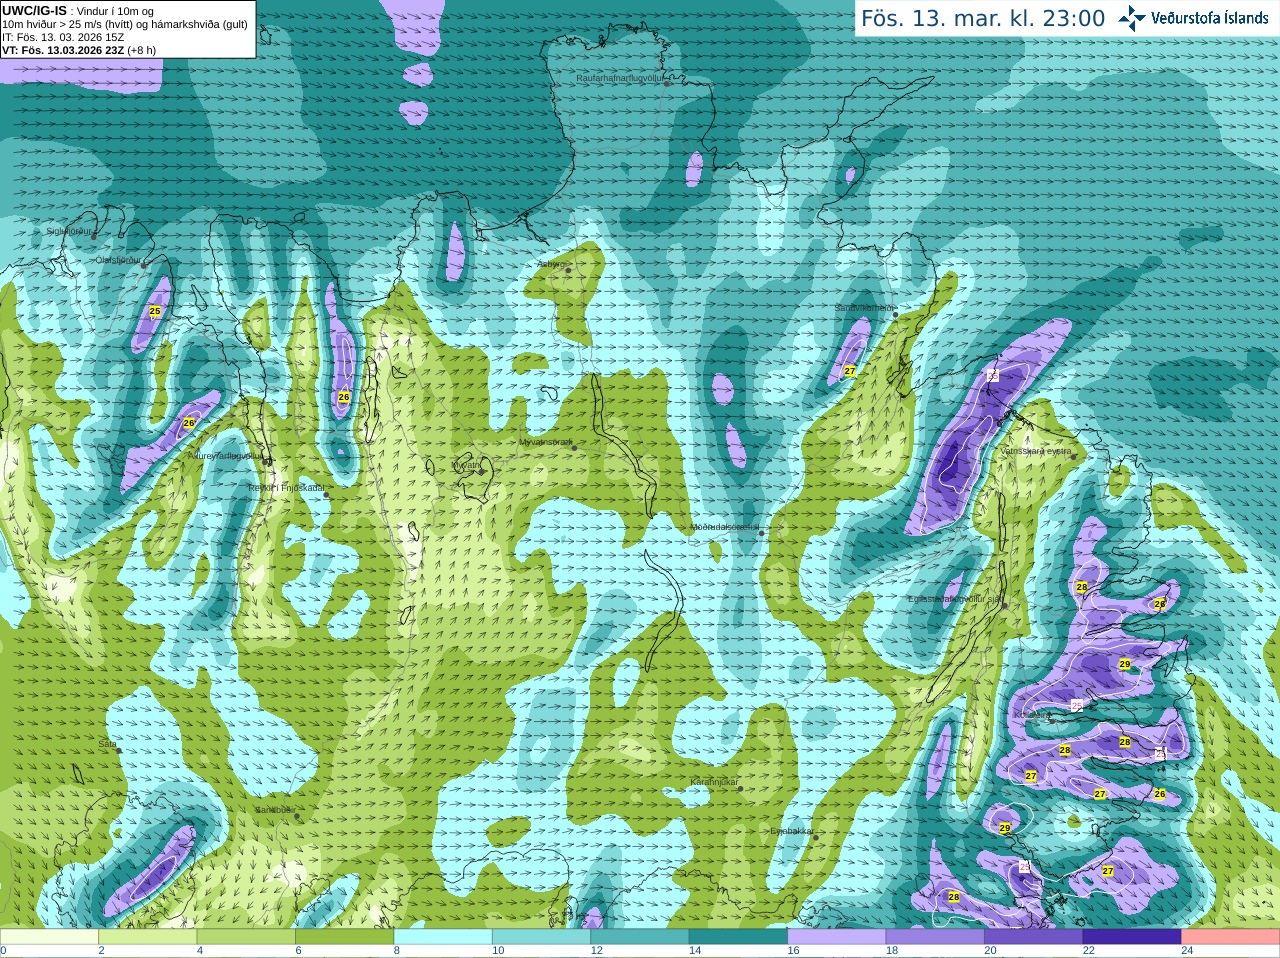Screen dimensions: 1280x958
Task: Click yellow gust marker 28 at the bottom map edge
Action: (x=954, y=897)
